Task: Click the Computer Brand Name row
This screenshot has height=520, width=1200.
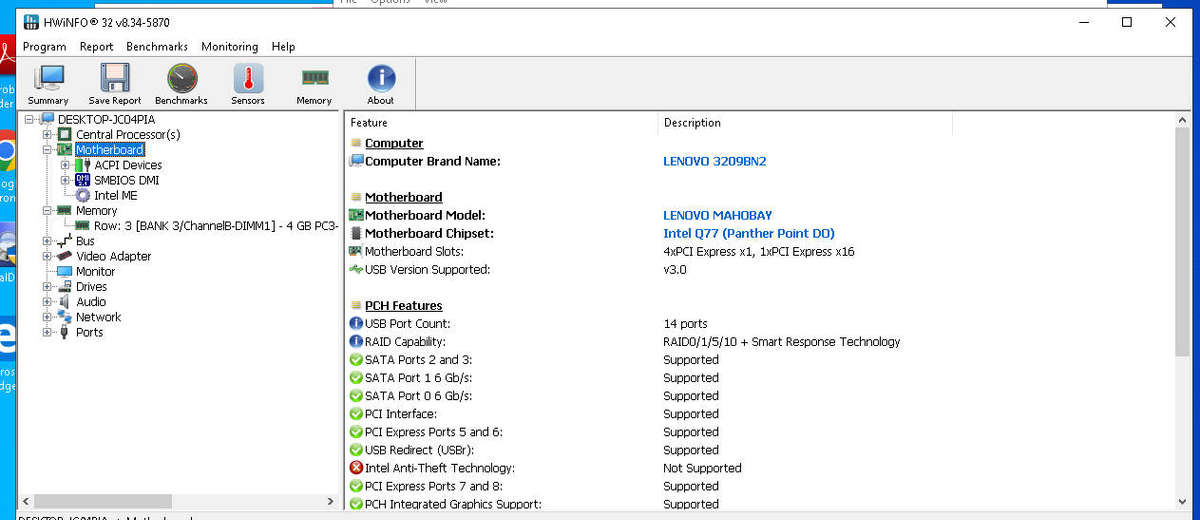Action: 760,161
